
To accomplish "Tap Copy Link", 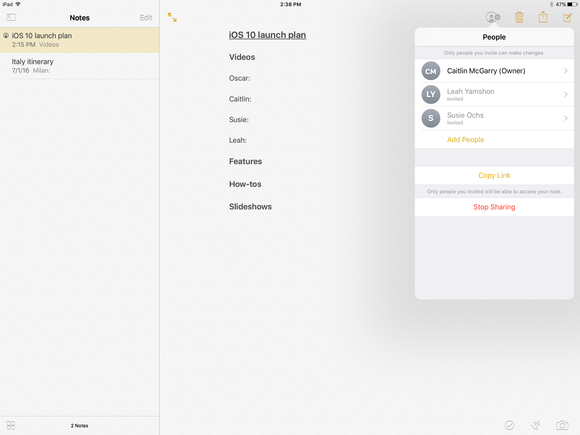I will [494, 175].
